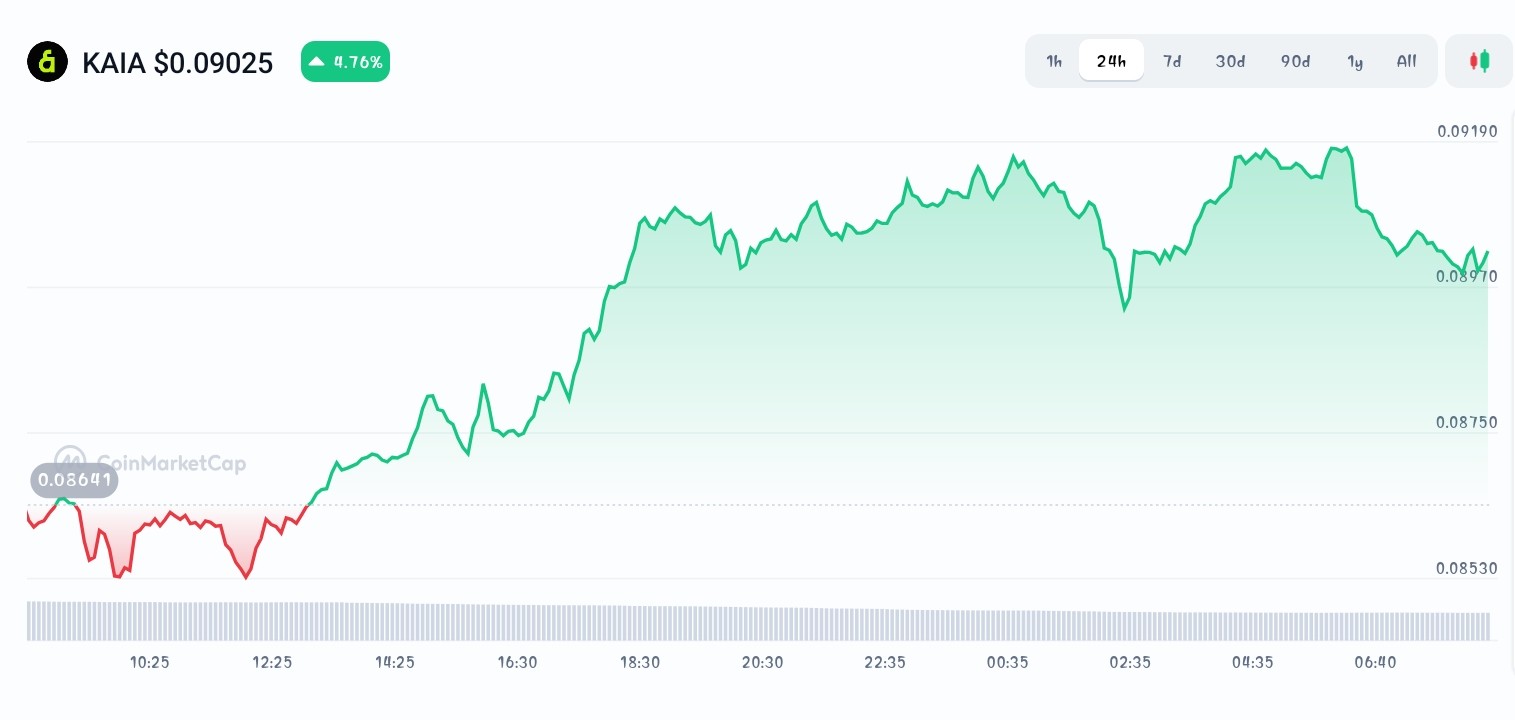Switch chart to 7d range
This screenshot has height=720, width=1515.
pyautogui.click(x=1172, y=61)
